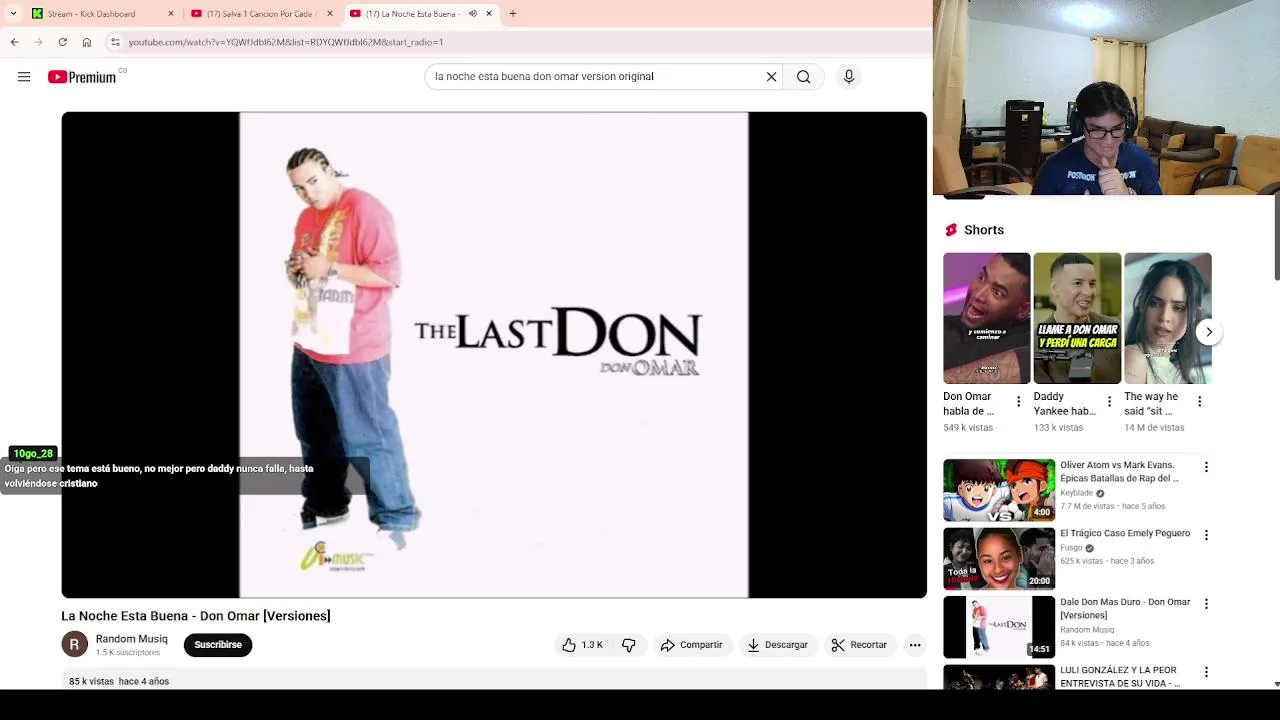Mute tab audio speaker icon
Image resolution: width=1280 pixels, height=720 pixels.
point(473,14)
